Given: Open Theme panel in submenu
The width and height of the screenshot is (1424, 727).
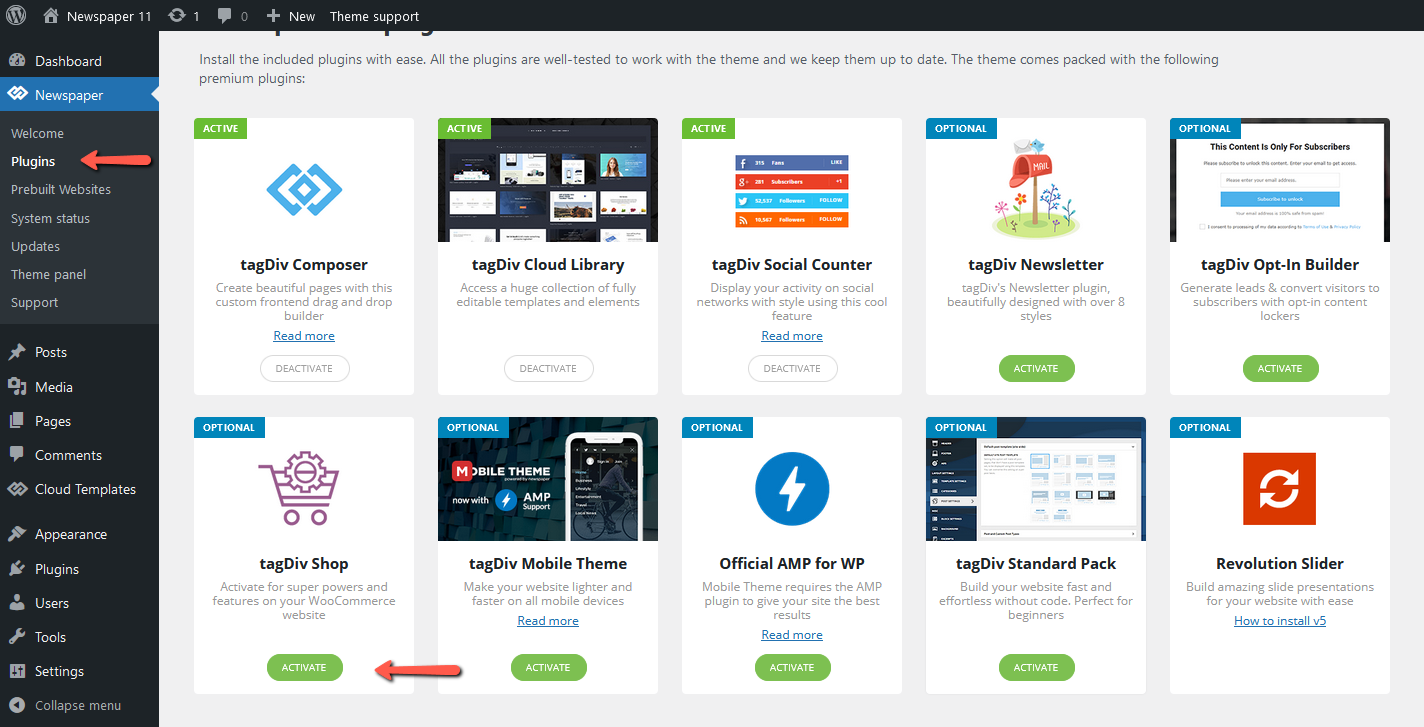Looking at the screenshot, I should [48, 274].
